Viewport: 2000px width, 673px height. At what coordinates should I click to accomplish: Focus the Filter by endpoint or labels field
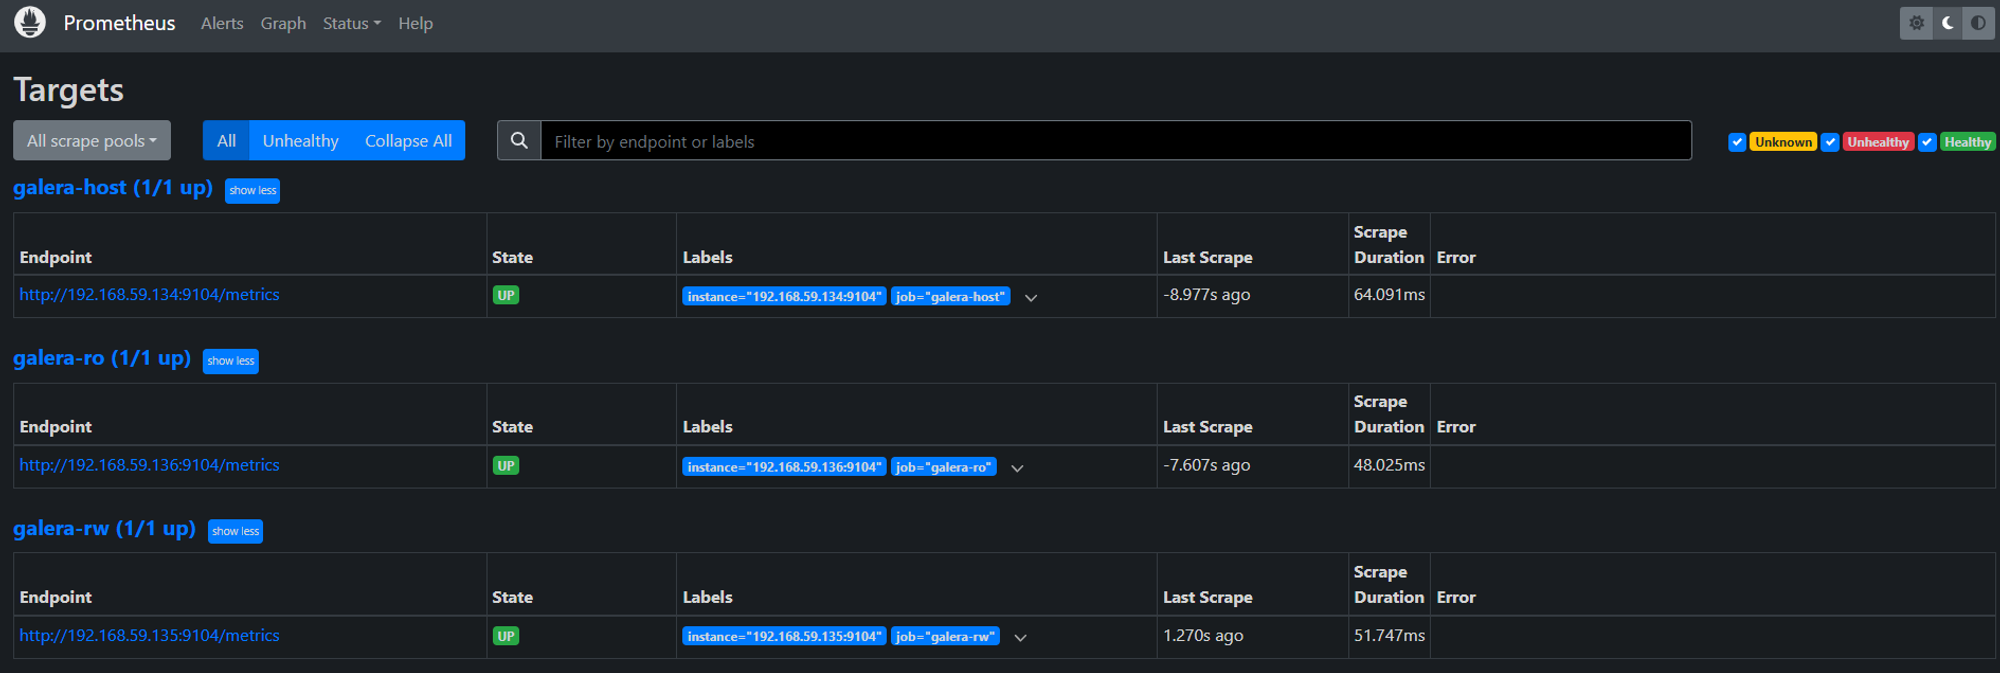click(x=1116, y=141)
